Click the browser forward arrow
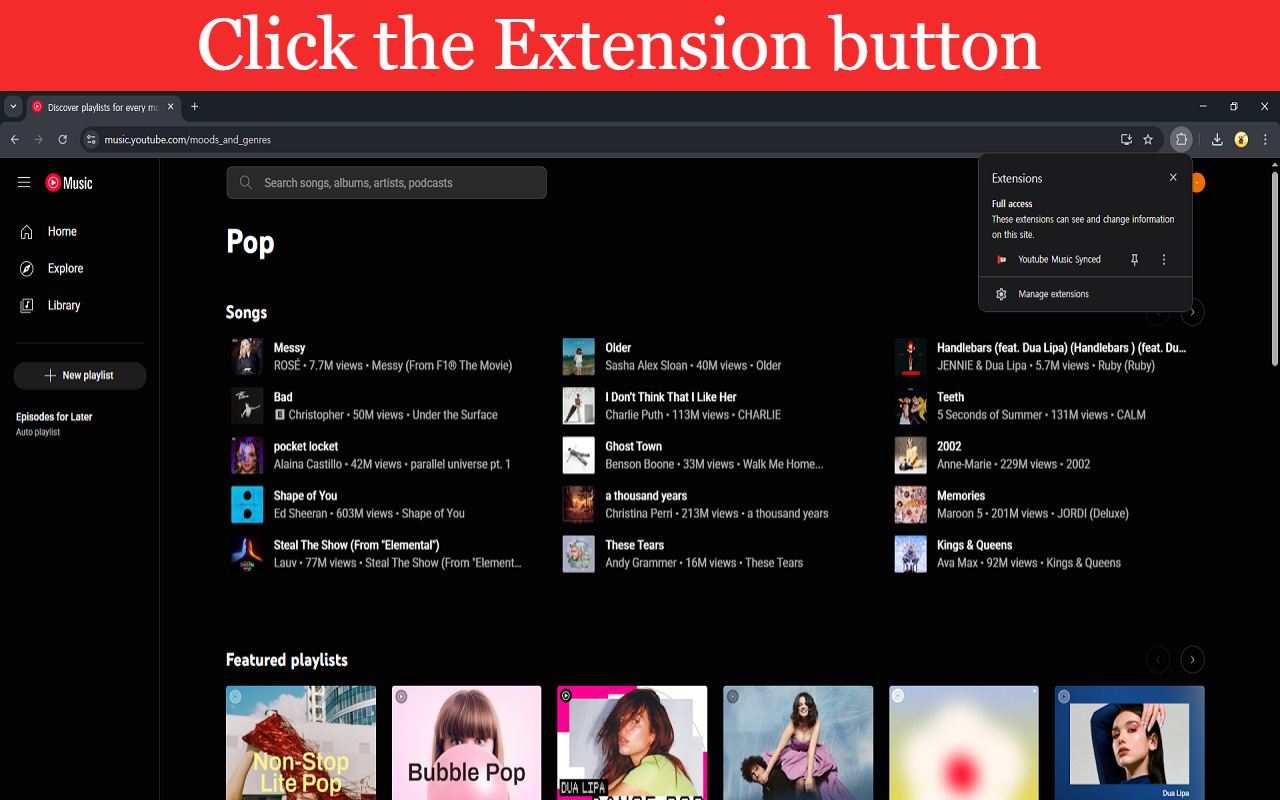Screen dimensions: 1280x800 coord(39,139)
